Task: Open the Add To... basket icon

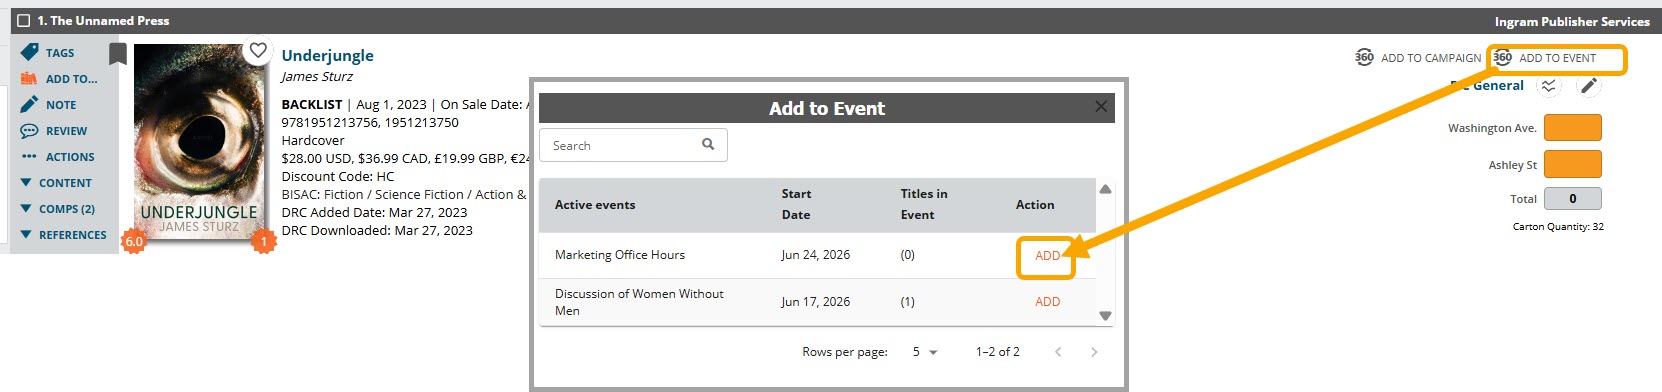Action: pyautogui.click(x=29, y=78)
